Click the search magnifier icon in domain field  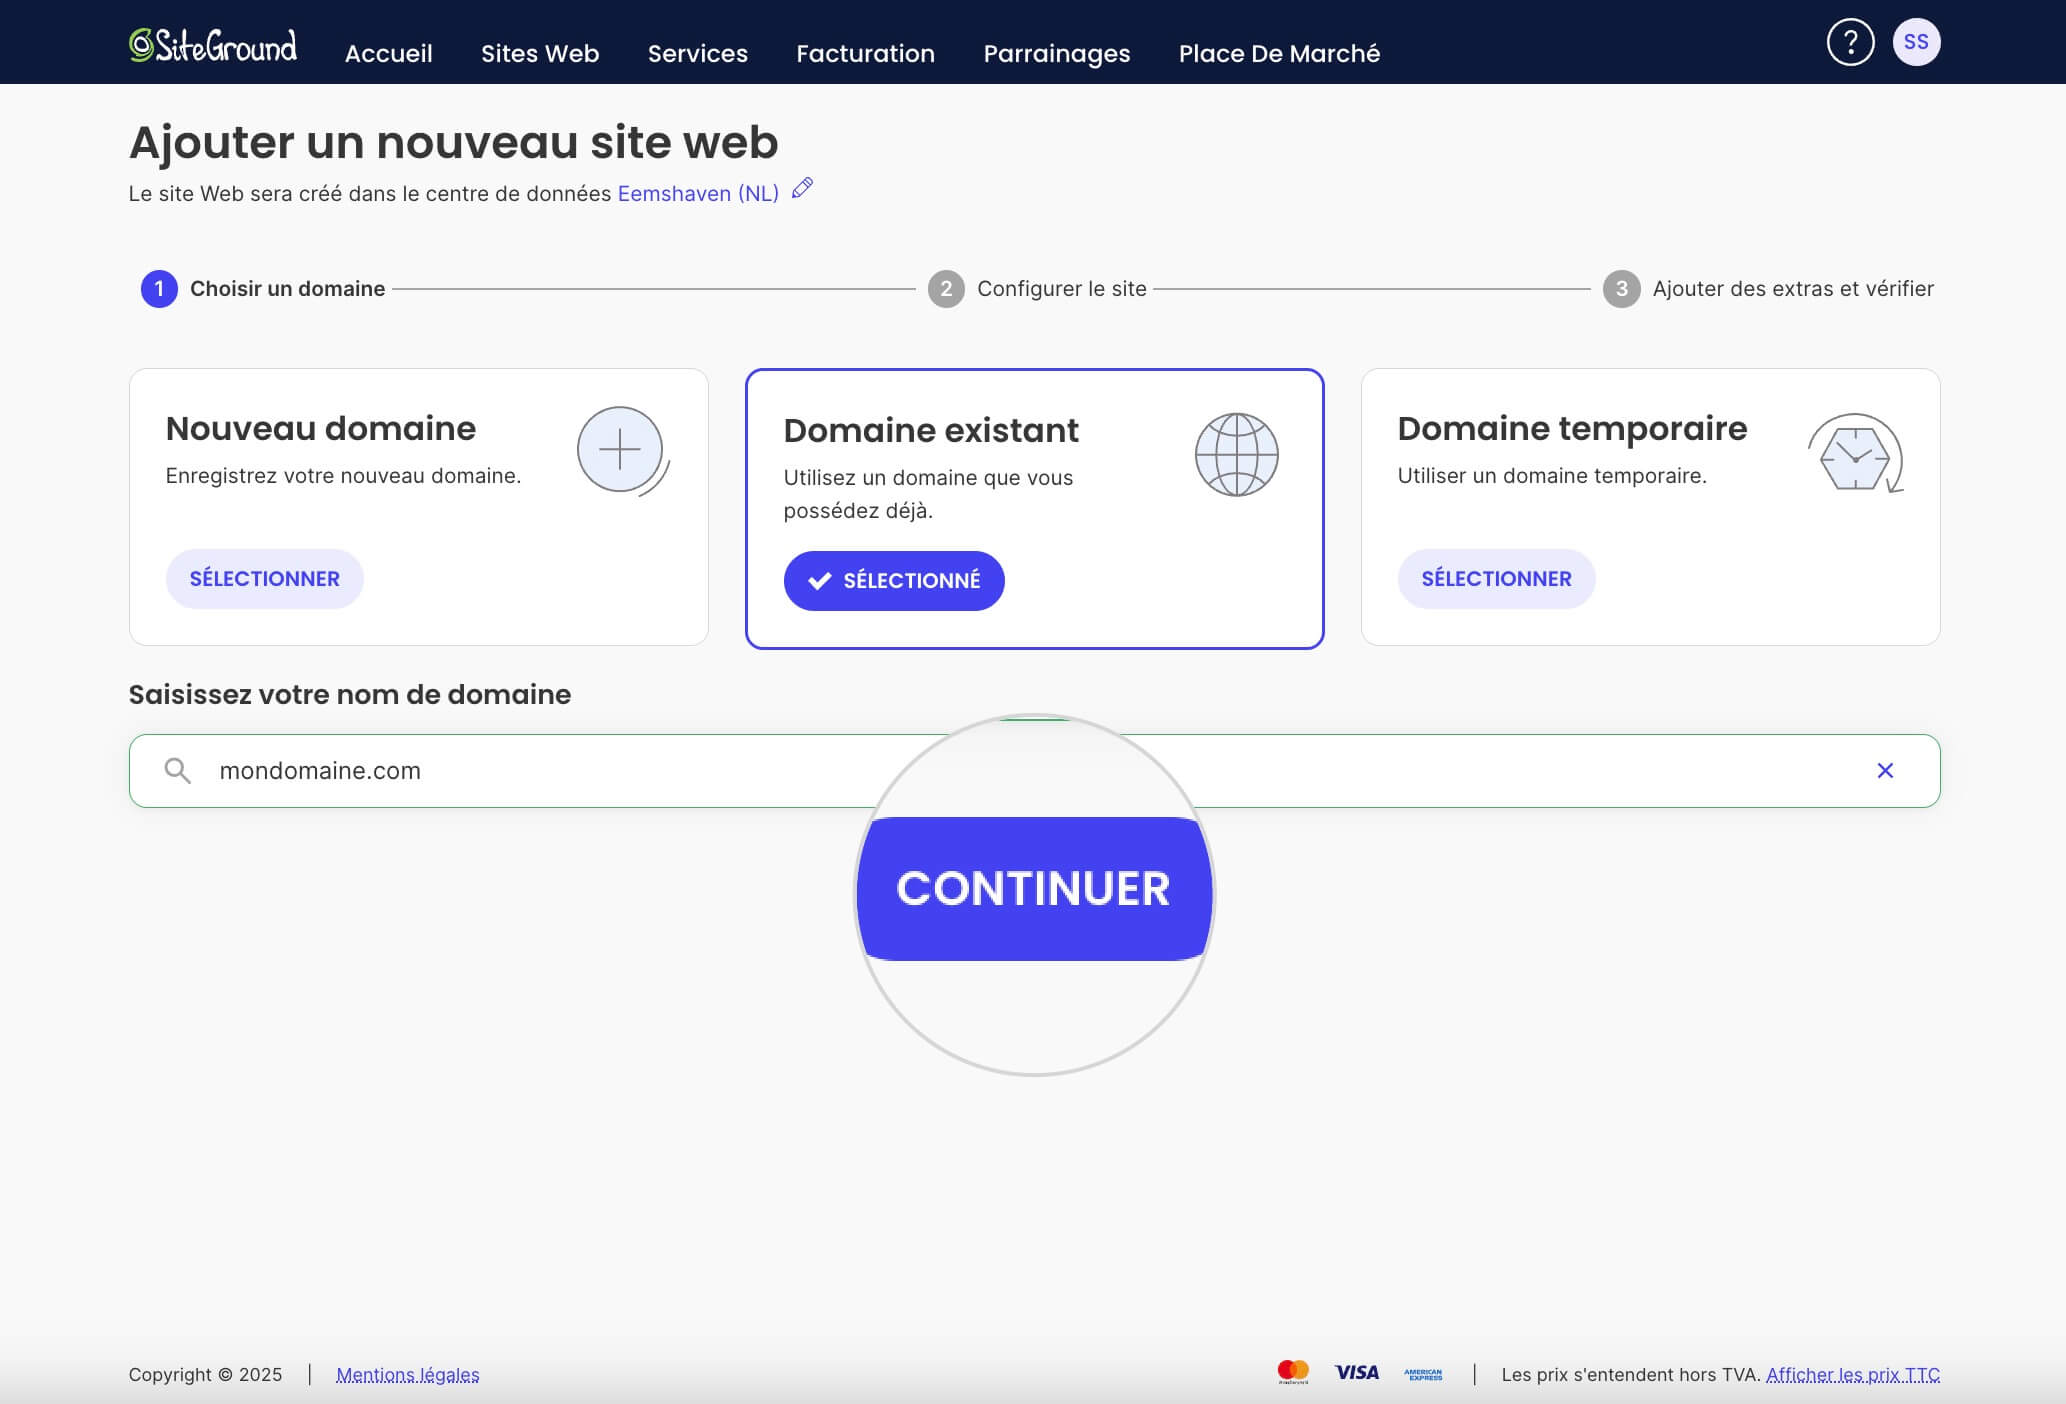coord(178,770)
